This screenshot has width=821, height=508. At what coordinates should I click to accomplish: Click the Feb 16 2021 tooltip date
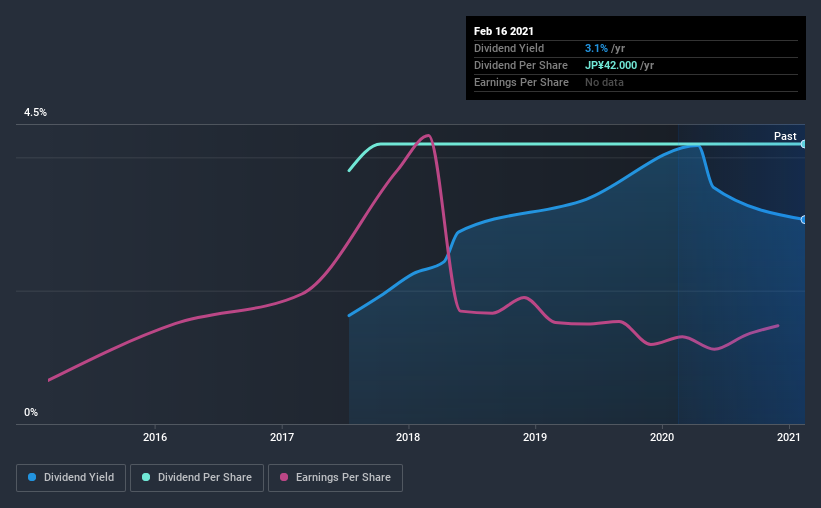[504, 31]
